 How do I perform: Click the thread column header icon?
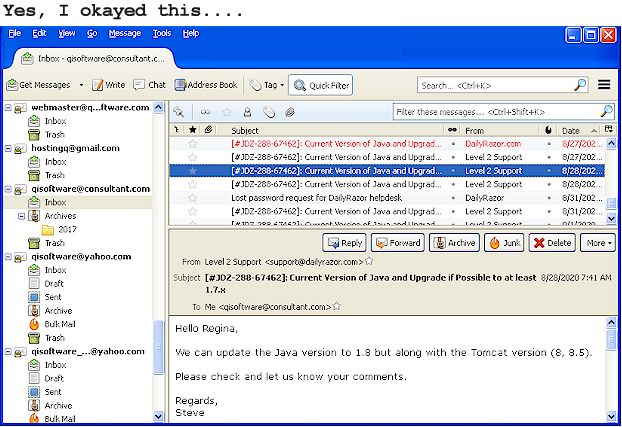(177, 130)
